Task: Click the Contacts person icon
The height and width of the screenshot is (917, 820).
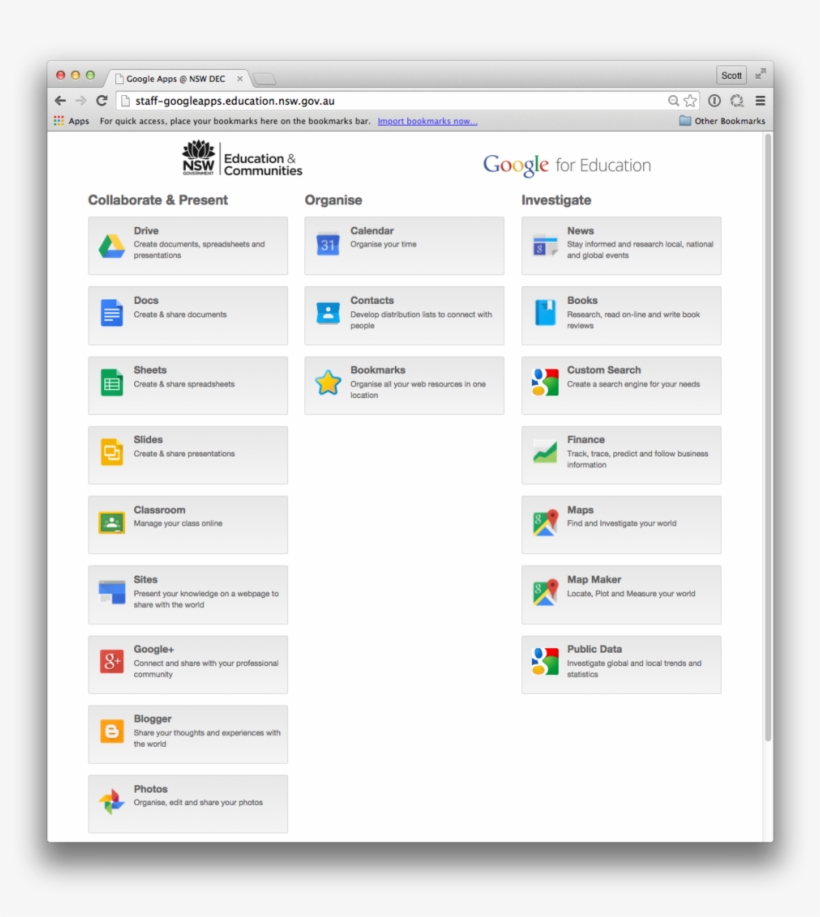Action: (328, 313)
